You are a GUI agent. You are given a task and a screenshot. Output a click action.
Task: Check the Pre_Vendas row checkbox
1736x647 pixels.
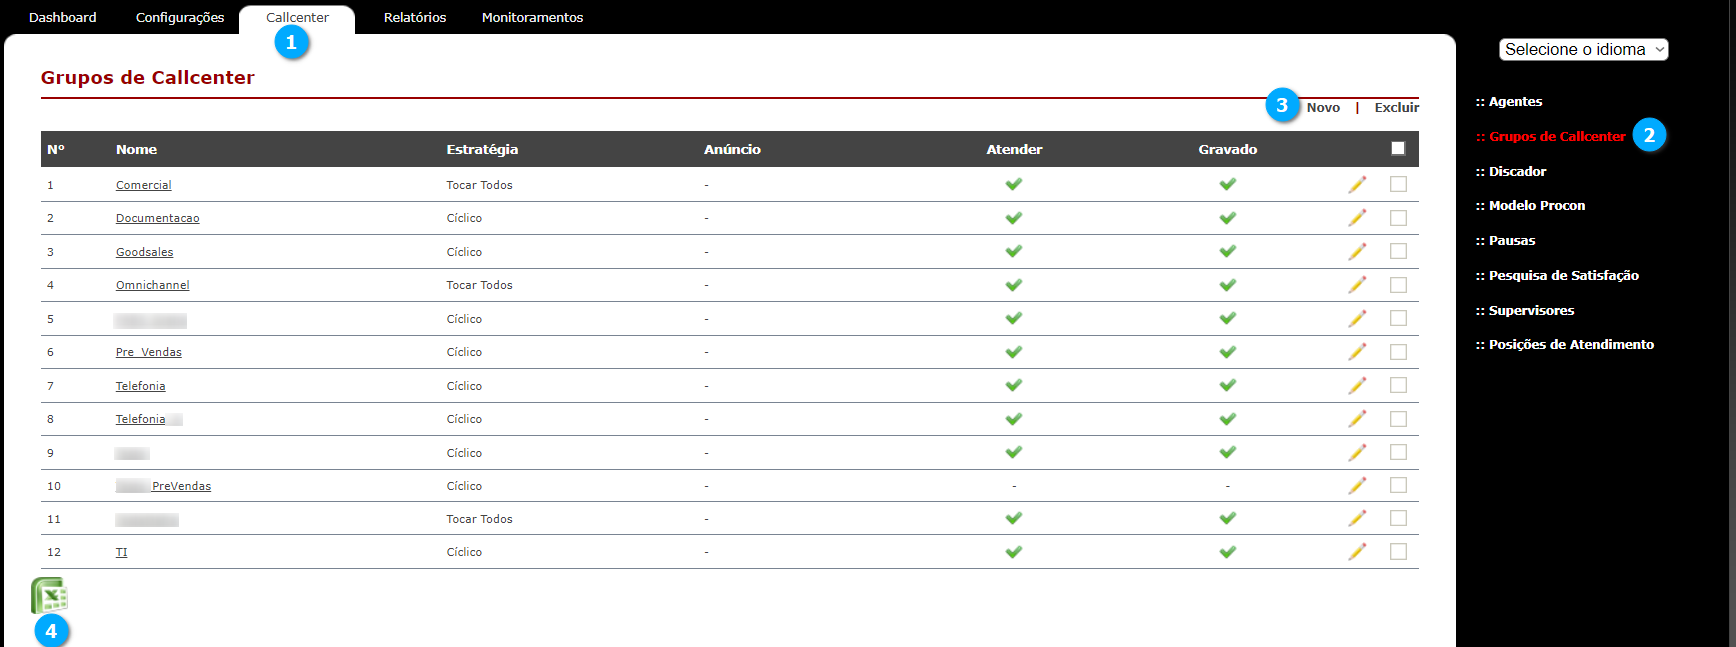[1398, 352]
